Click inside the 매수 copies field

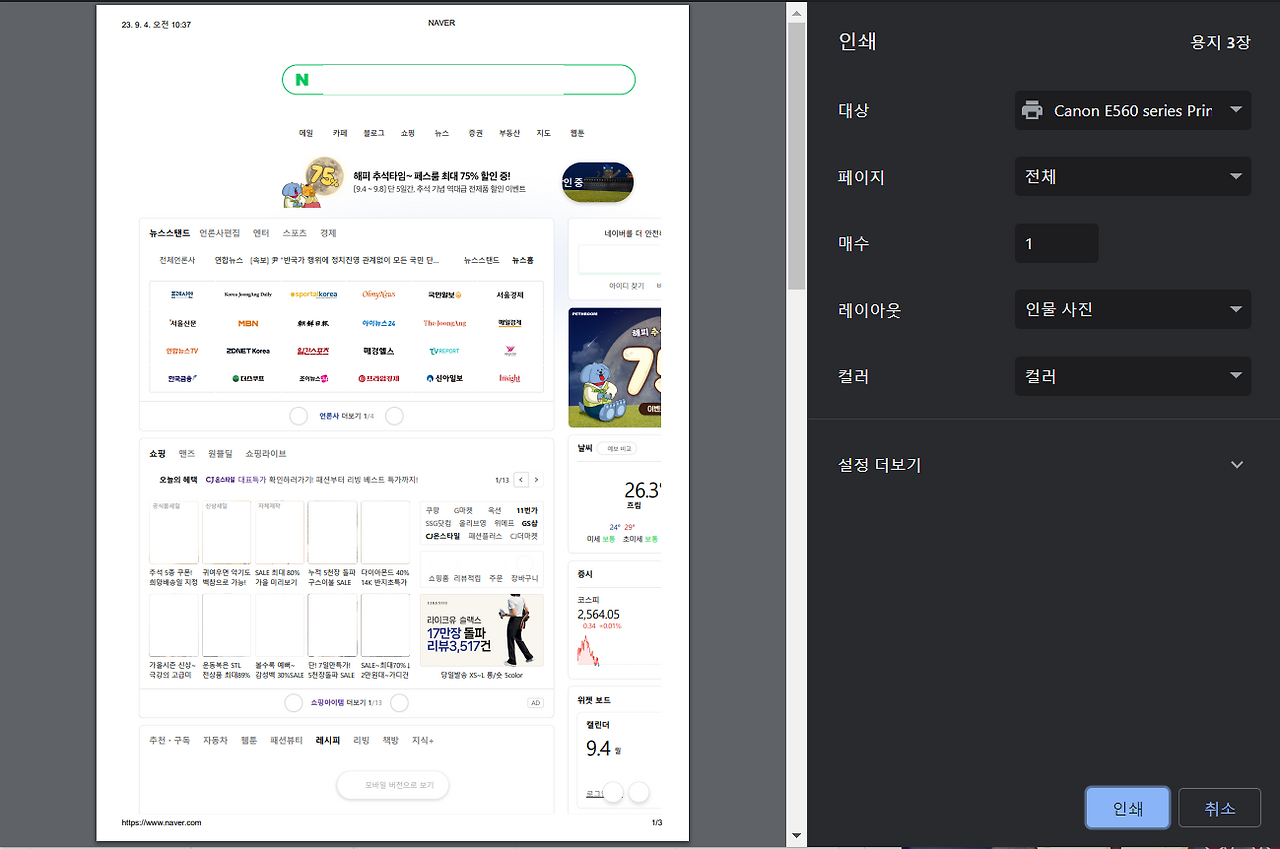pos(1056,243)
